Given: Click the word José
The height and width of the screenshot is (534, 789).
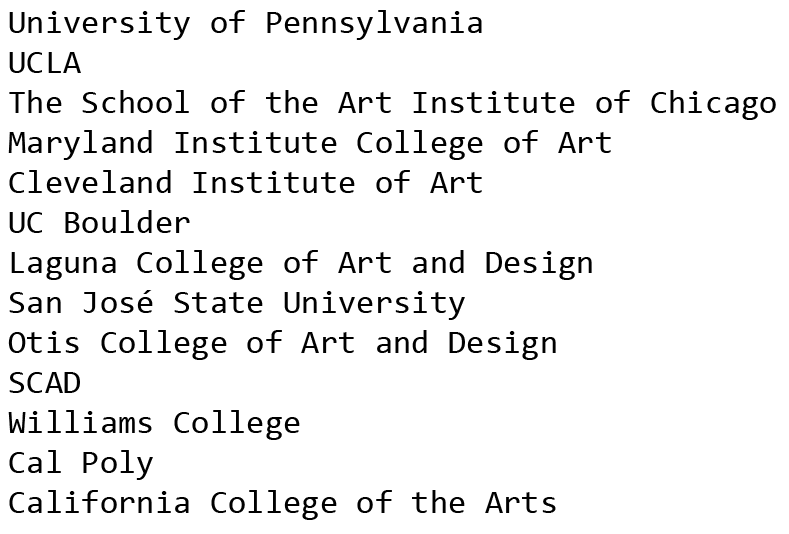Looking at the screenshot, I should [118, 302].
